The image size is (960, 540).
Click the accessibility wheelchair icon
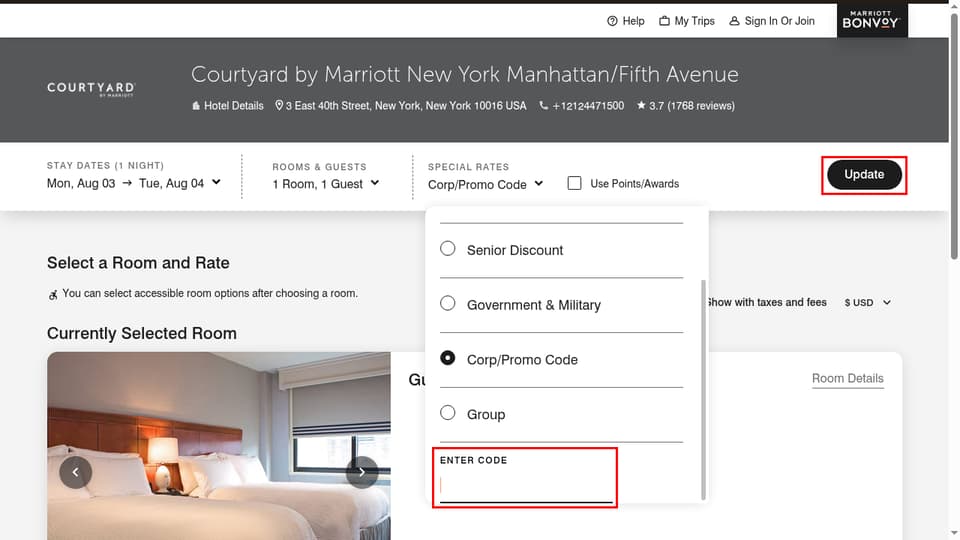(53, 295)
